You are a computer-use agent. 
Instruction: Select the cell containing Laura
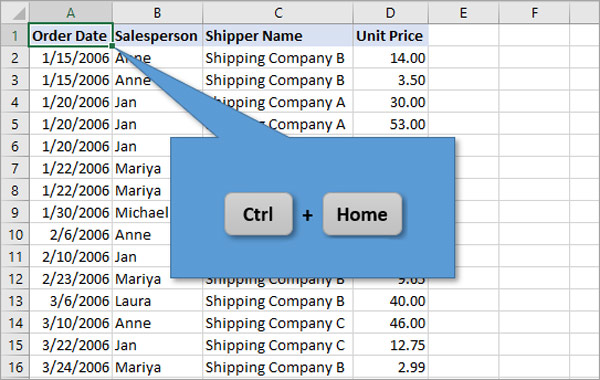pos(158,301)
